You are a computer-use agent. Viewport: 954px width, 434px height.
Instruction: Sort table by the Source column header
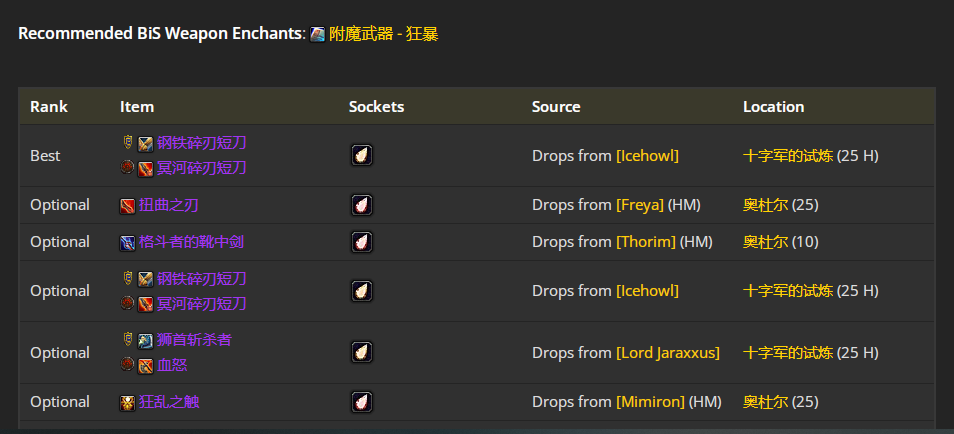[x=556, y=107]
